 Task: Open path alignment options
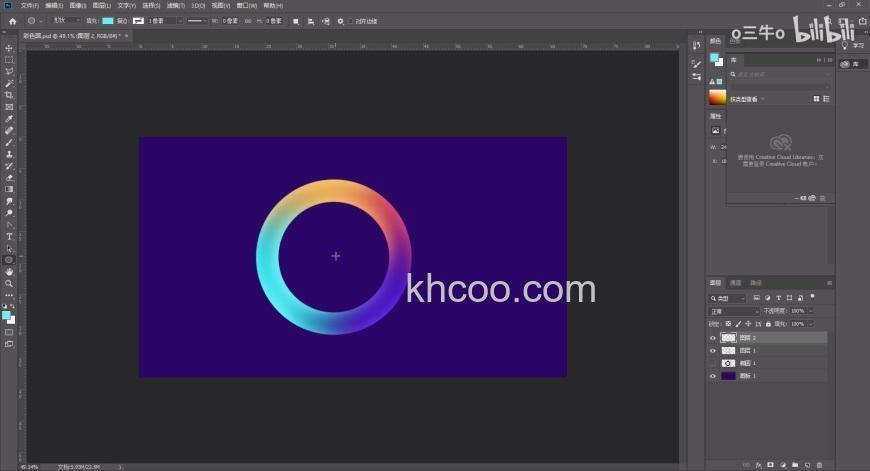coord(311,21)
